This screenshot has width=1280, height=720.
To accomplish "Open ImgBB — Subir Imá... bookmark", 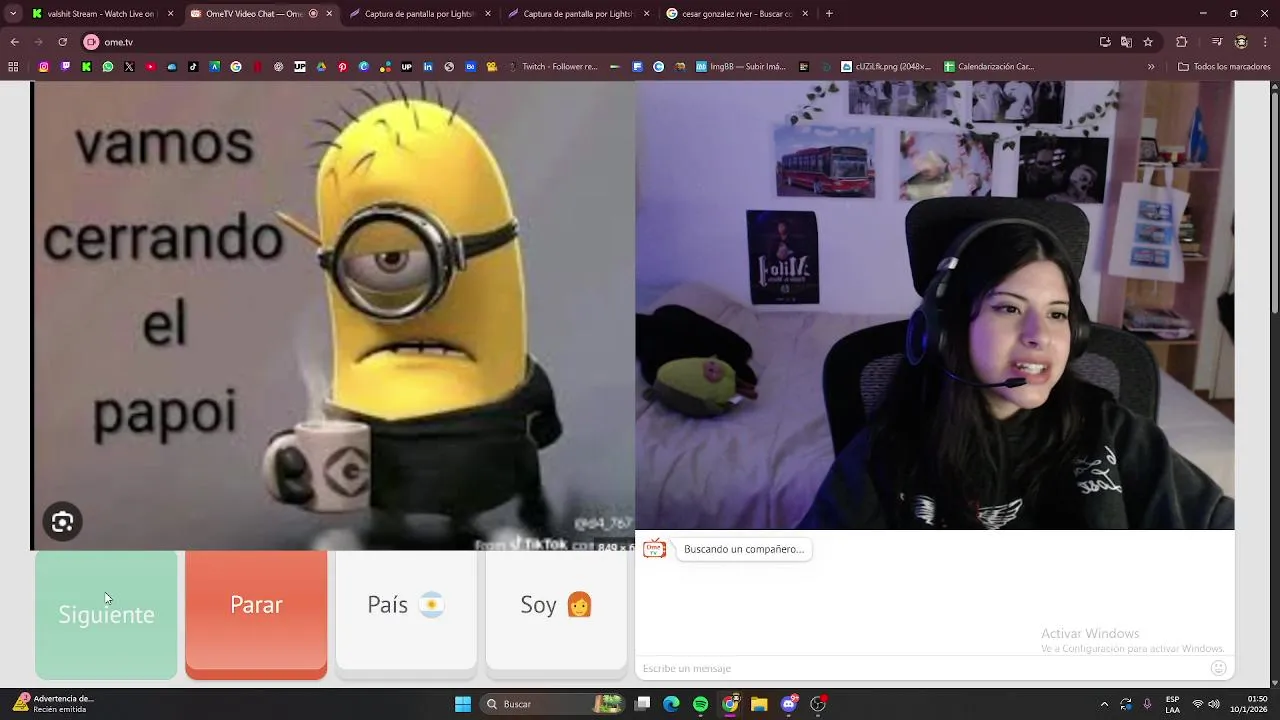I will [x=741, y=67].
